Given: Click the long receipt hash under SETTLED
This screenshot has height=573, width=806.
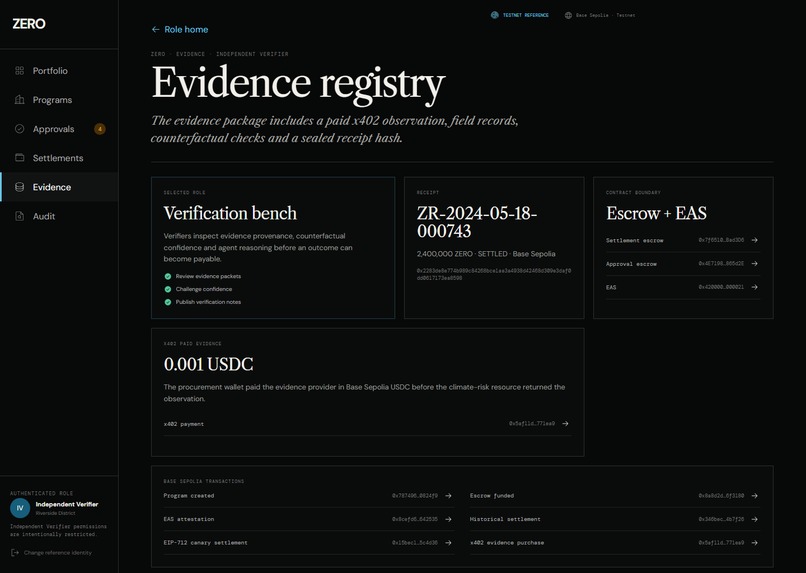Looking at the screenshot, I should [493, 274].
